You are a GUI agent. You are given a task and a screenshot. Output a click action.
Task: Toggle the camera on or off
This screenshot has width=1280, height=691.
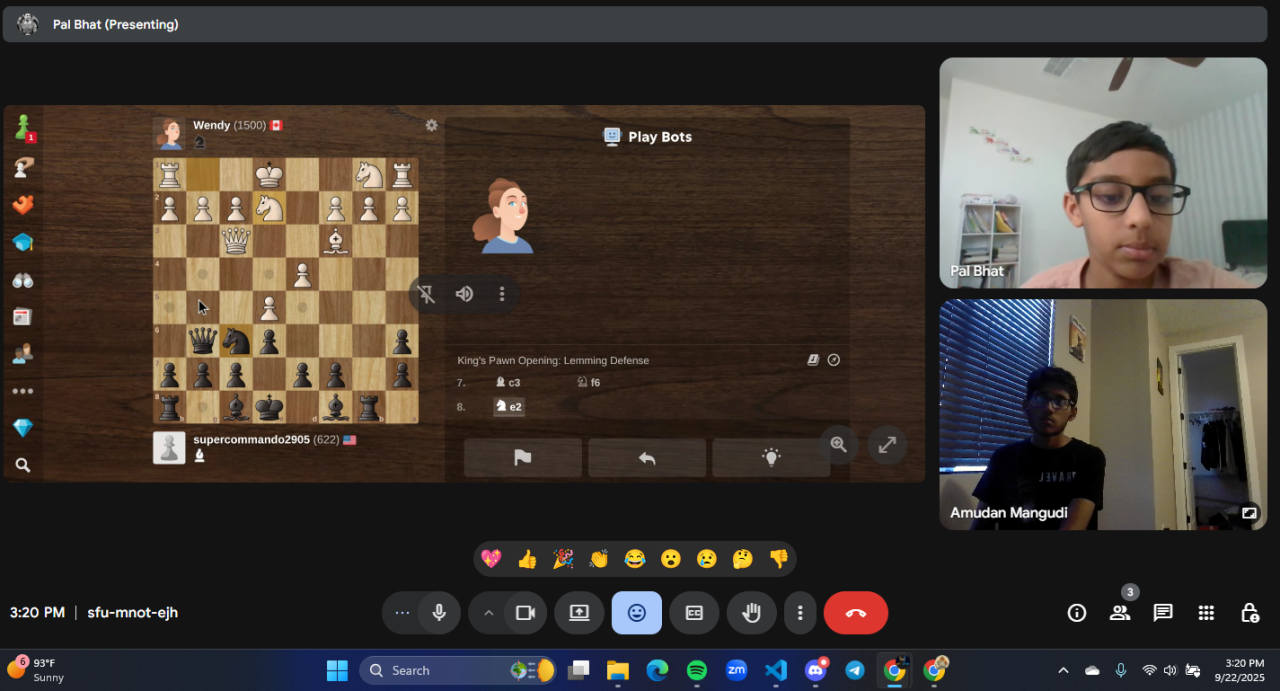pyautogui.click(x=525, y=613)
